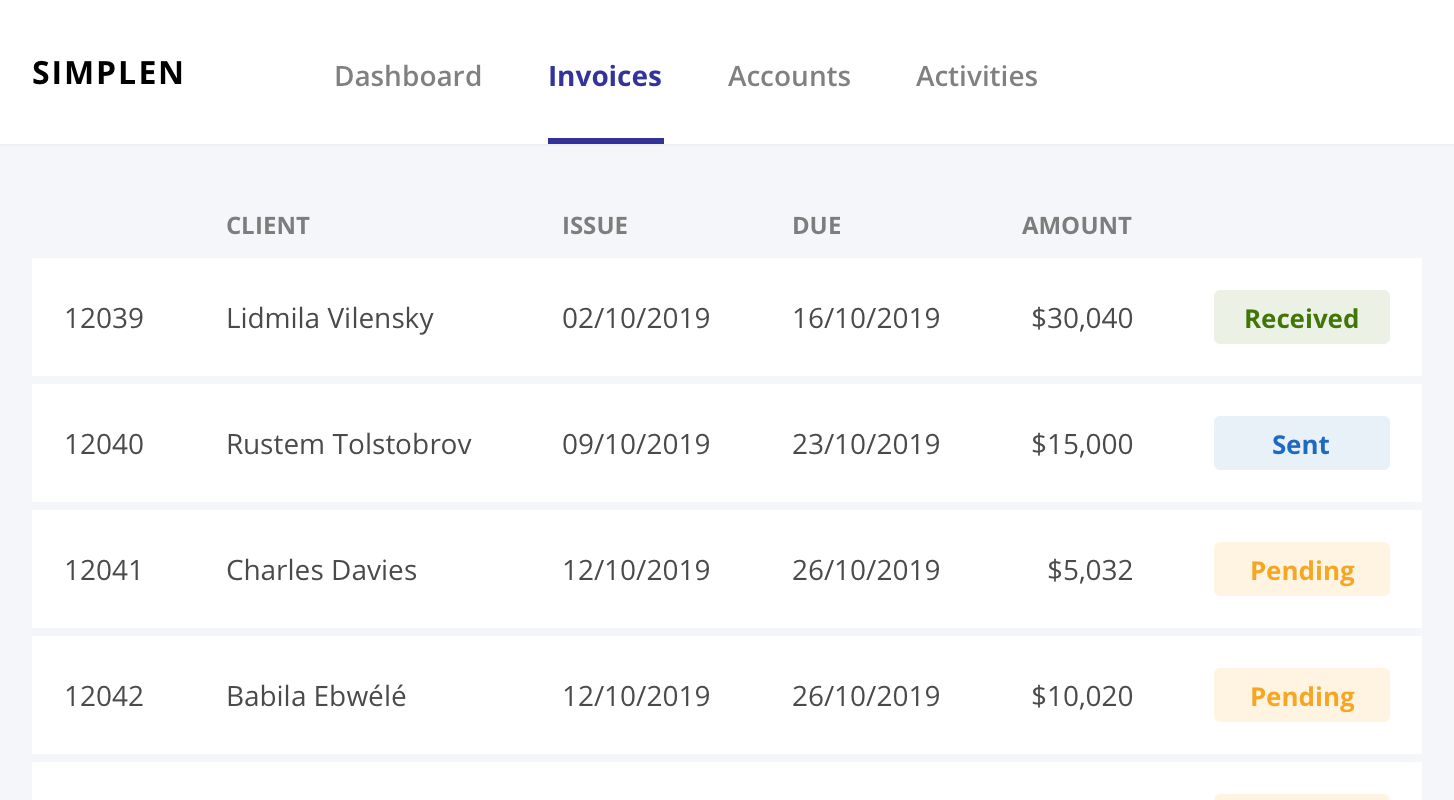The image size is (1454, 800).
Task: Sort by CLIENT column header
Action: point(268,226)
